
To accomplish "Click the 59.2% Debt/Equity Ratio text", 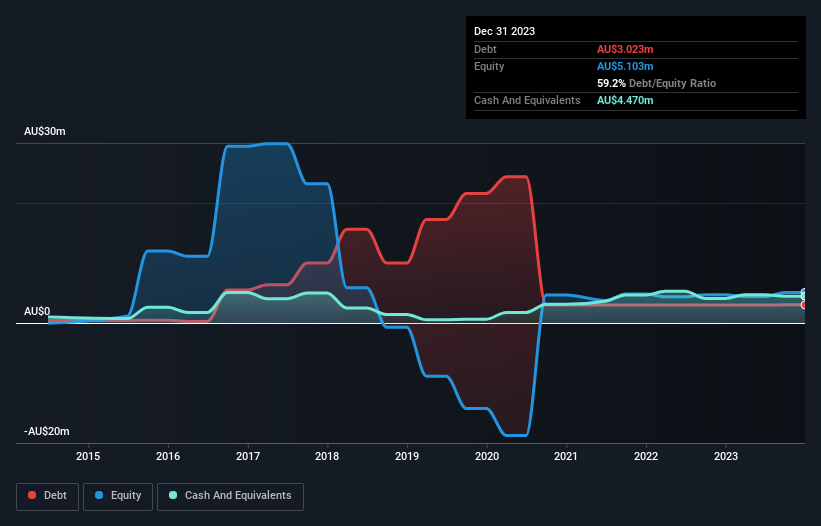I will point(657,83).
